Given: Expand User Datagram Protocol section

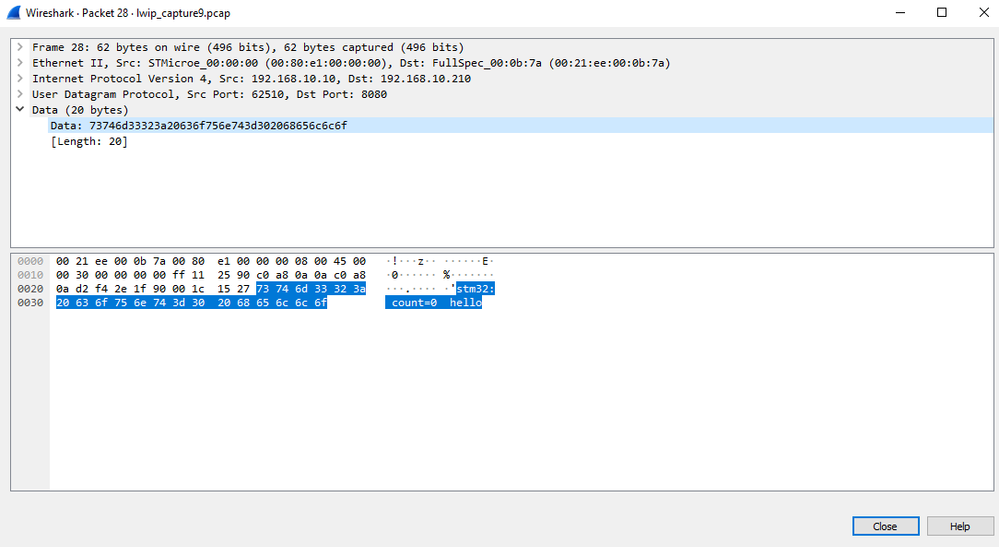Looking at the screenshot, I should (x=20, y=94).
